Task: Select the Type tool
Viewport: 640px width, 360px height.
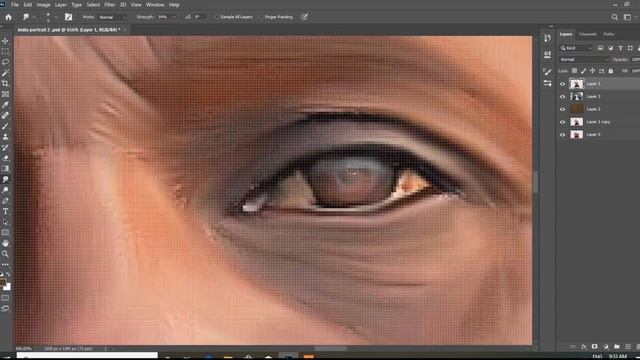Action: (x=5, y=211)
